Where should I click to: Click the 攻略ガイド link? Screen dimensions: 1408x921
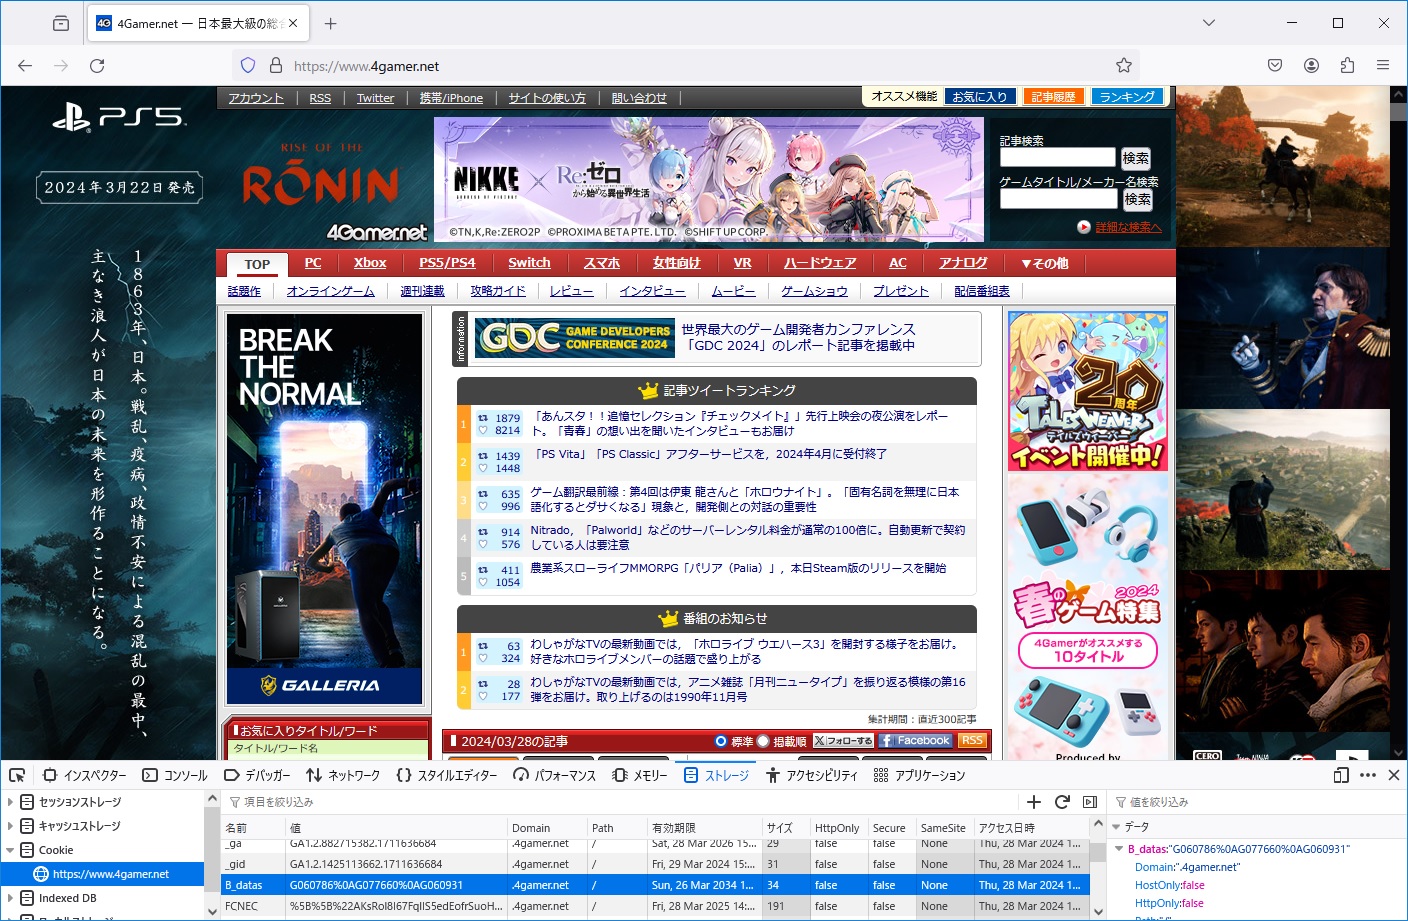497,291
